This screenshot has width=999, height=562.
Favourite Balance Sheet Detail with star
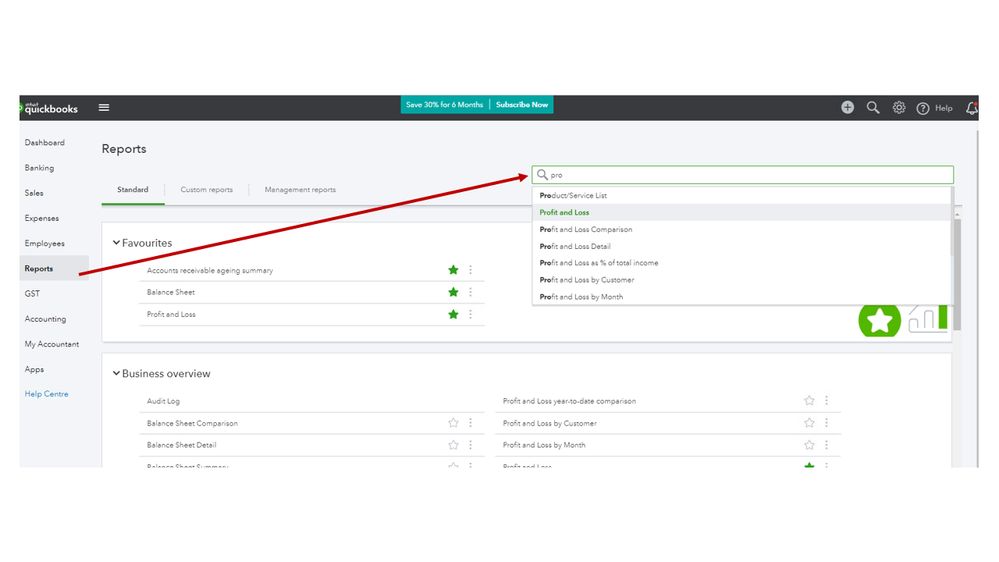(453, 445)
